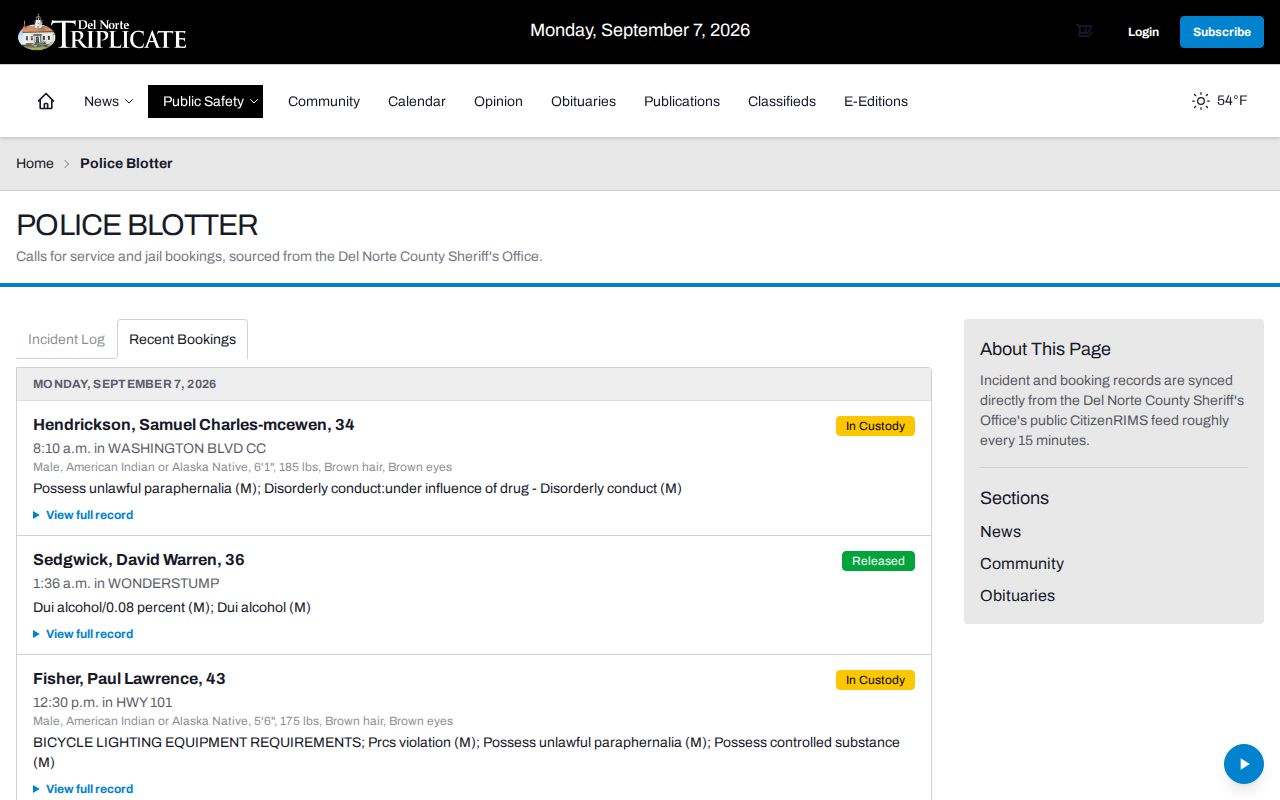
Task: Follow the Home breadcrumb link
Action: click(35, 163)
